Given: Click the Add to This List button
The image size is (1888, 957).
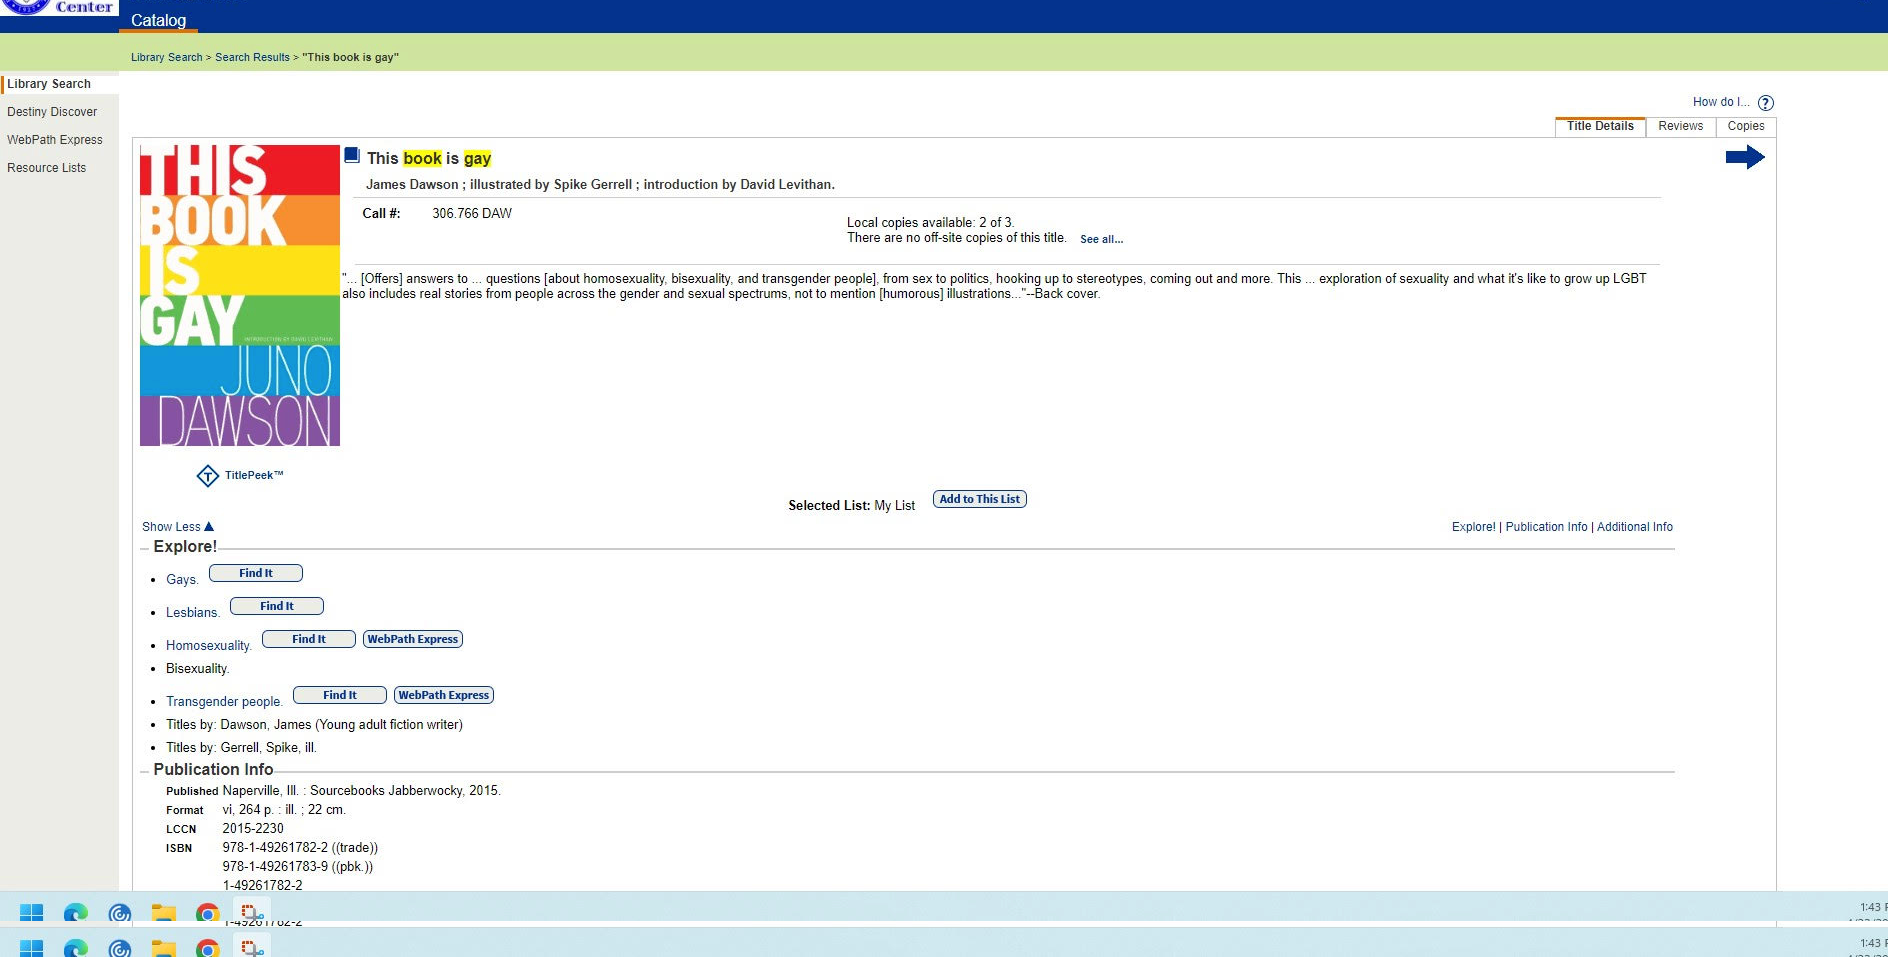Looking at the screenshot, I should 980,499.
